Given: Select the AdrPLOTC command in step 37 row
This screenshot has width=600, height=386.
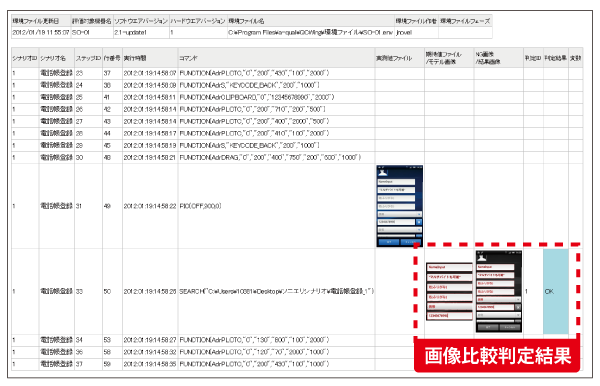Looking at the screenshot, I should click(276, 364).
